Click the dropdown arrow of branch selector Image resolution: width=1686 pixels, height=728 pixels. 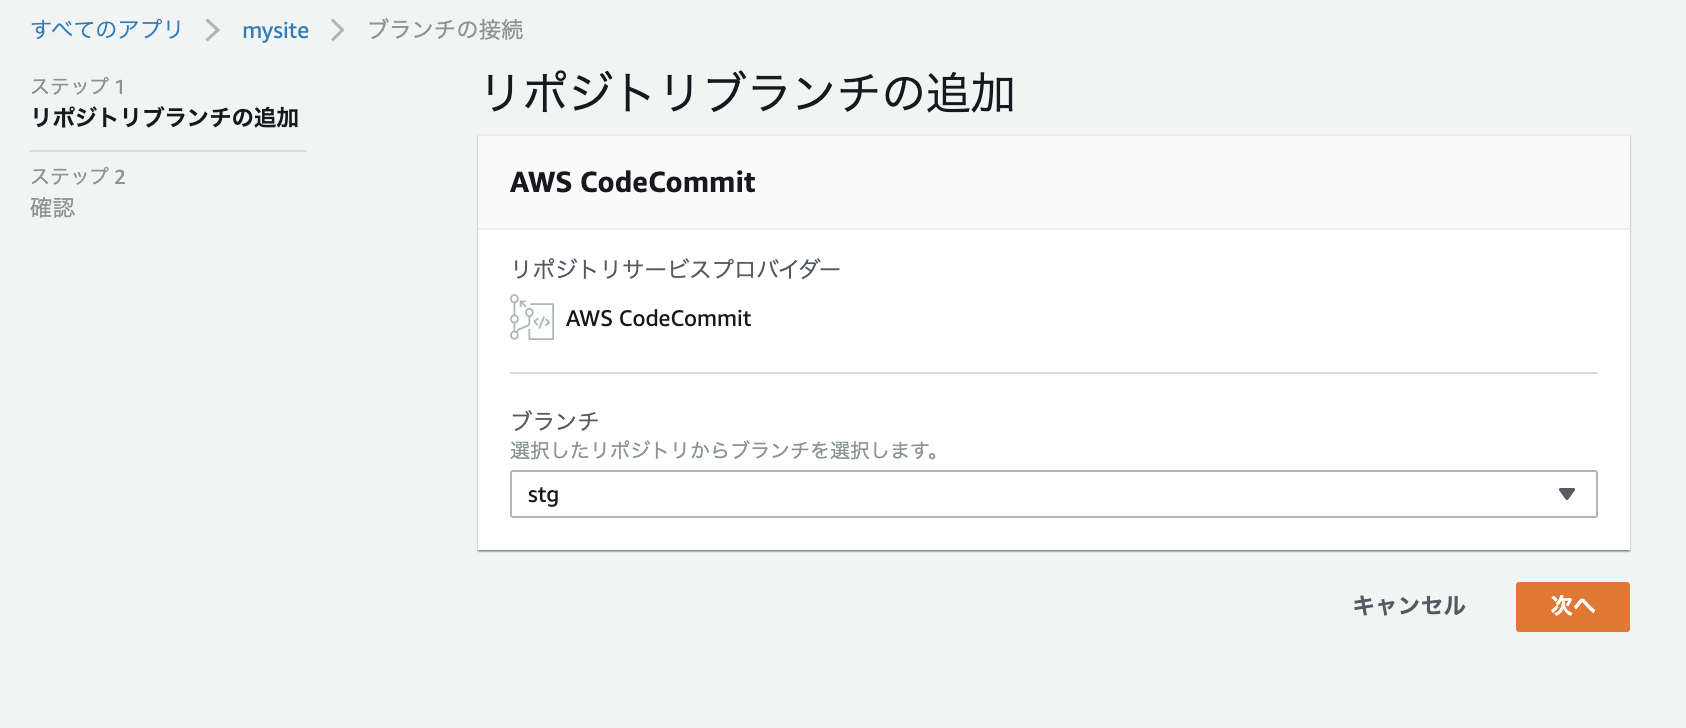[x=1567, y=494]
